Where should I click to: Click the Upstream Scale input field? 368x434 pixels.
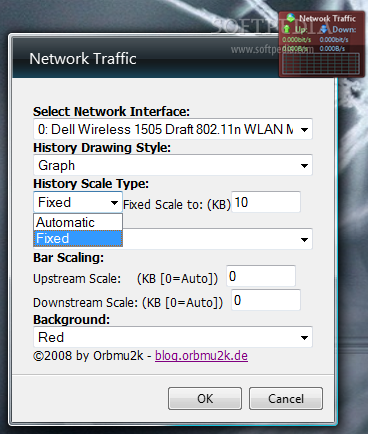[x=261, y=276]
